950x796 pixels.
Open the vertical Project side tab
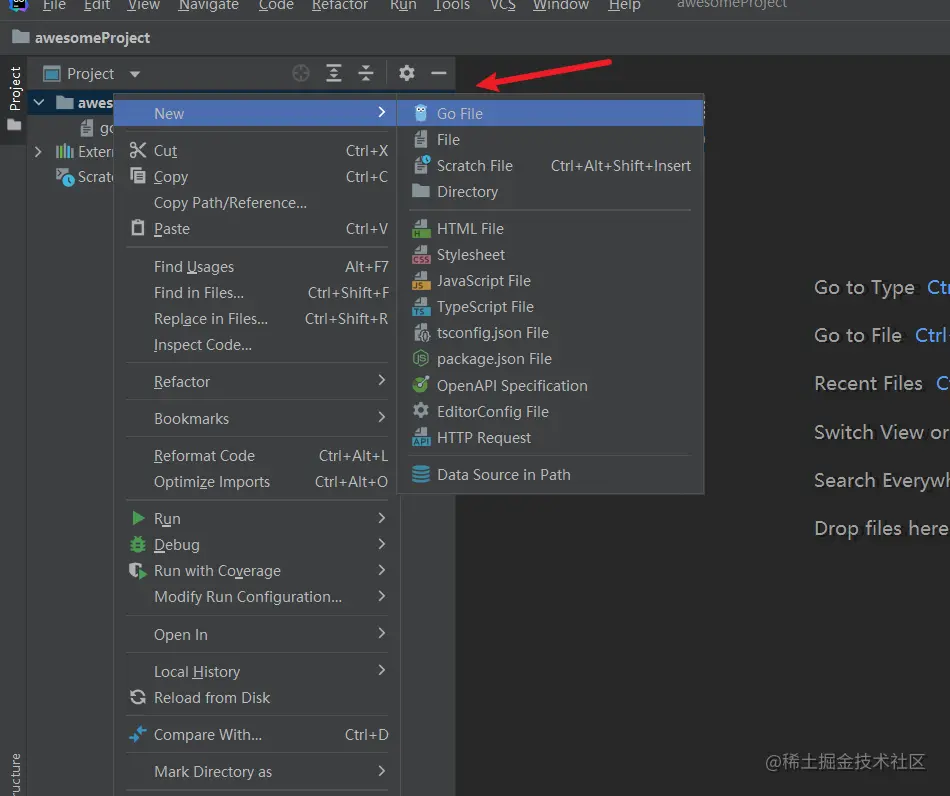15,88
